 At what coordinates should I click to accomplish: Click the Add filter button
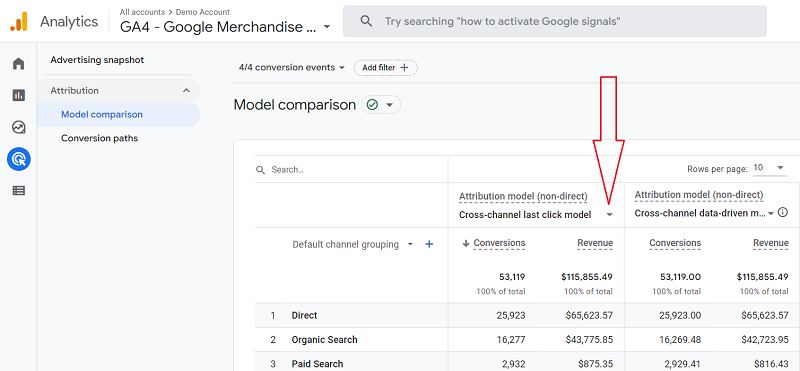coord(386,67)
